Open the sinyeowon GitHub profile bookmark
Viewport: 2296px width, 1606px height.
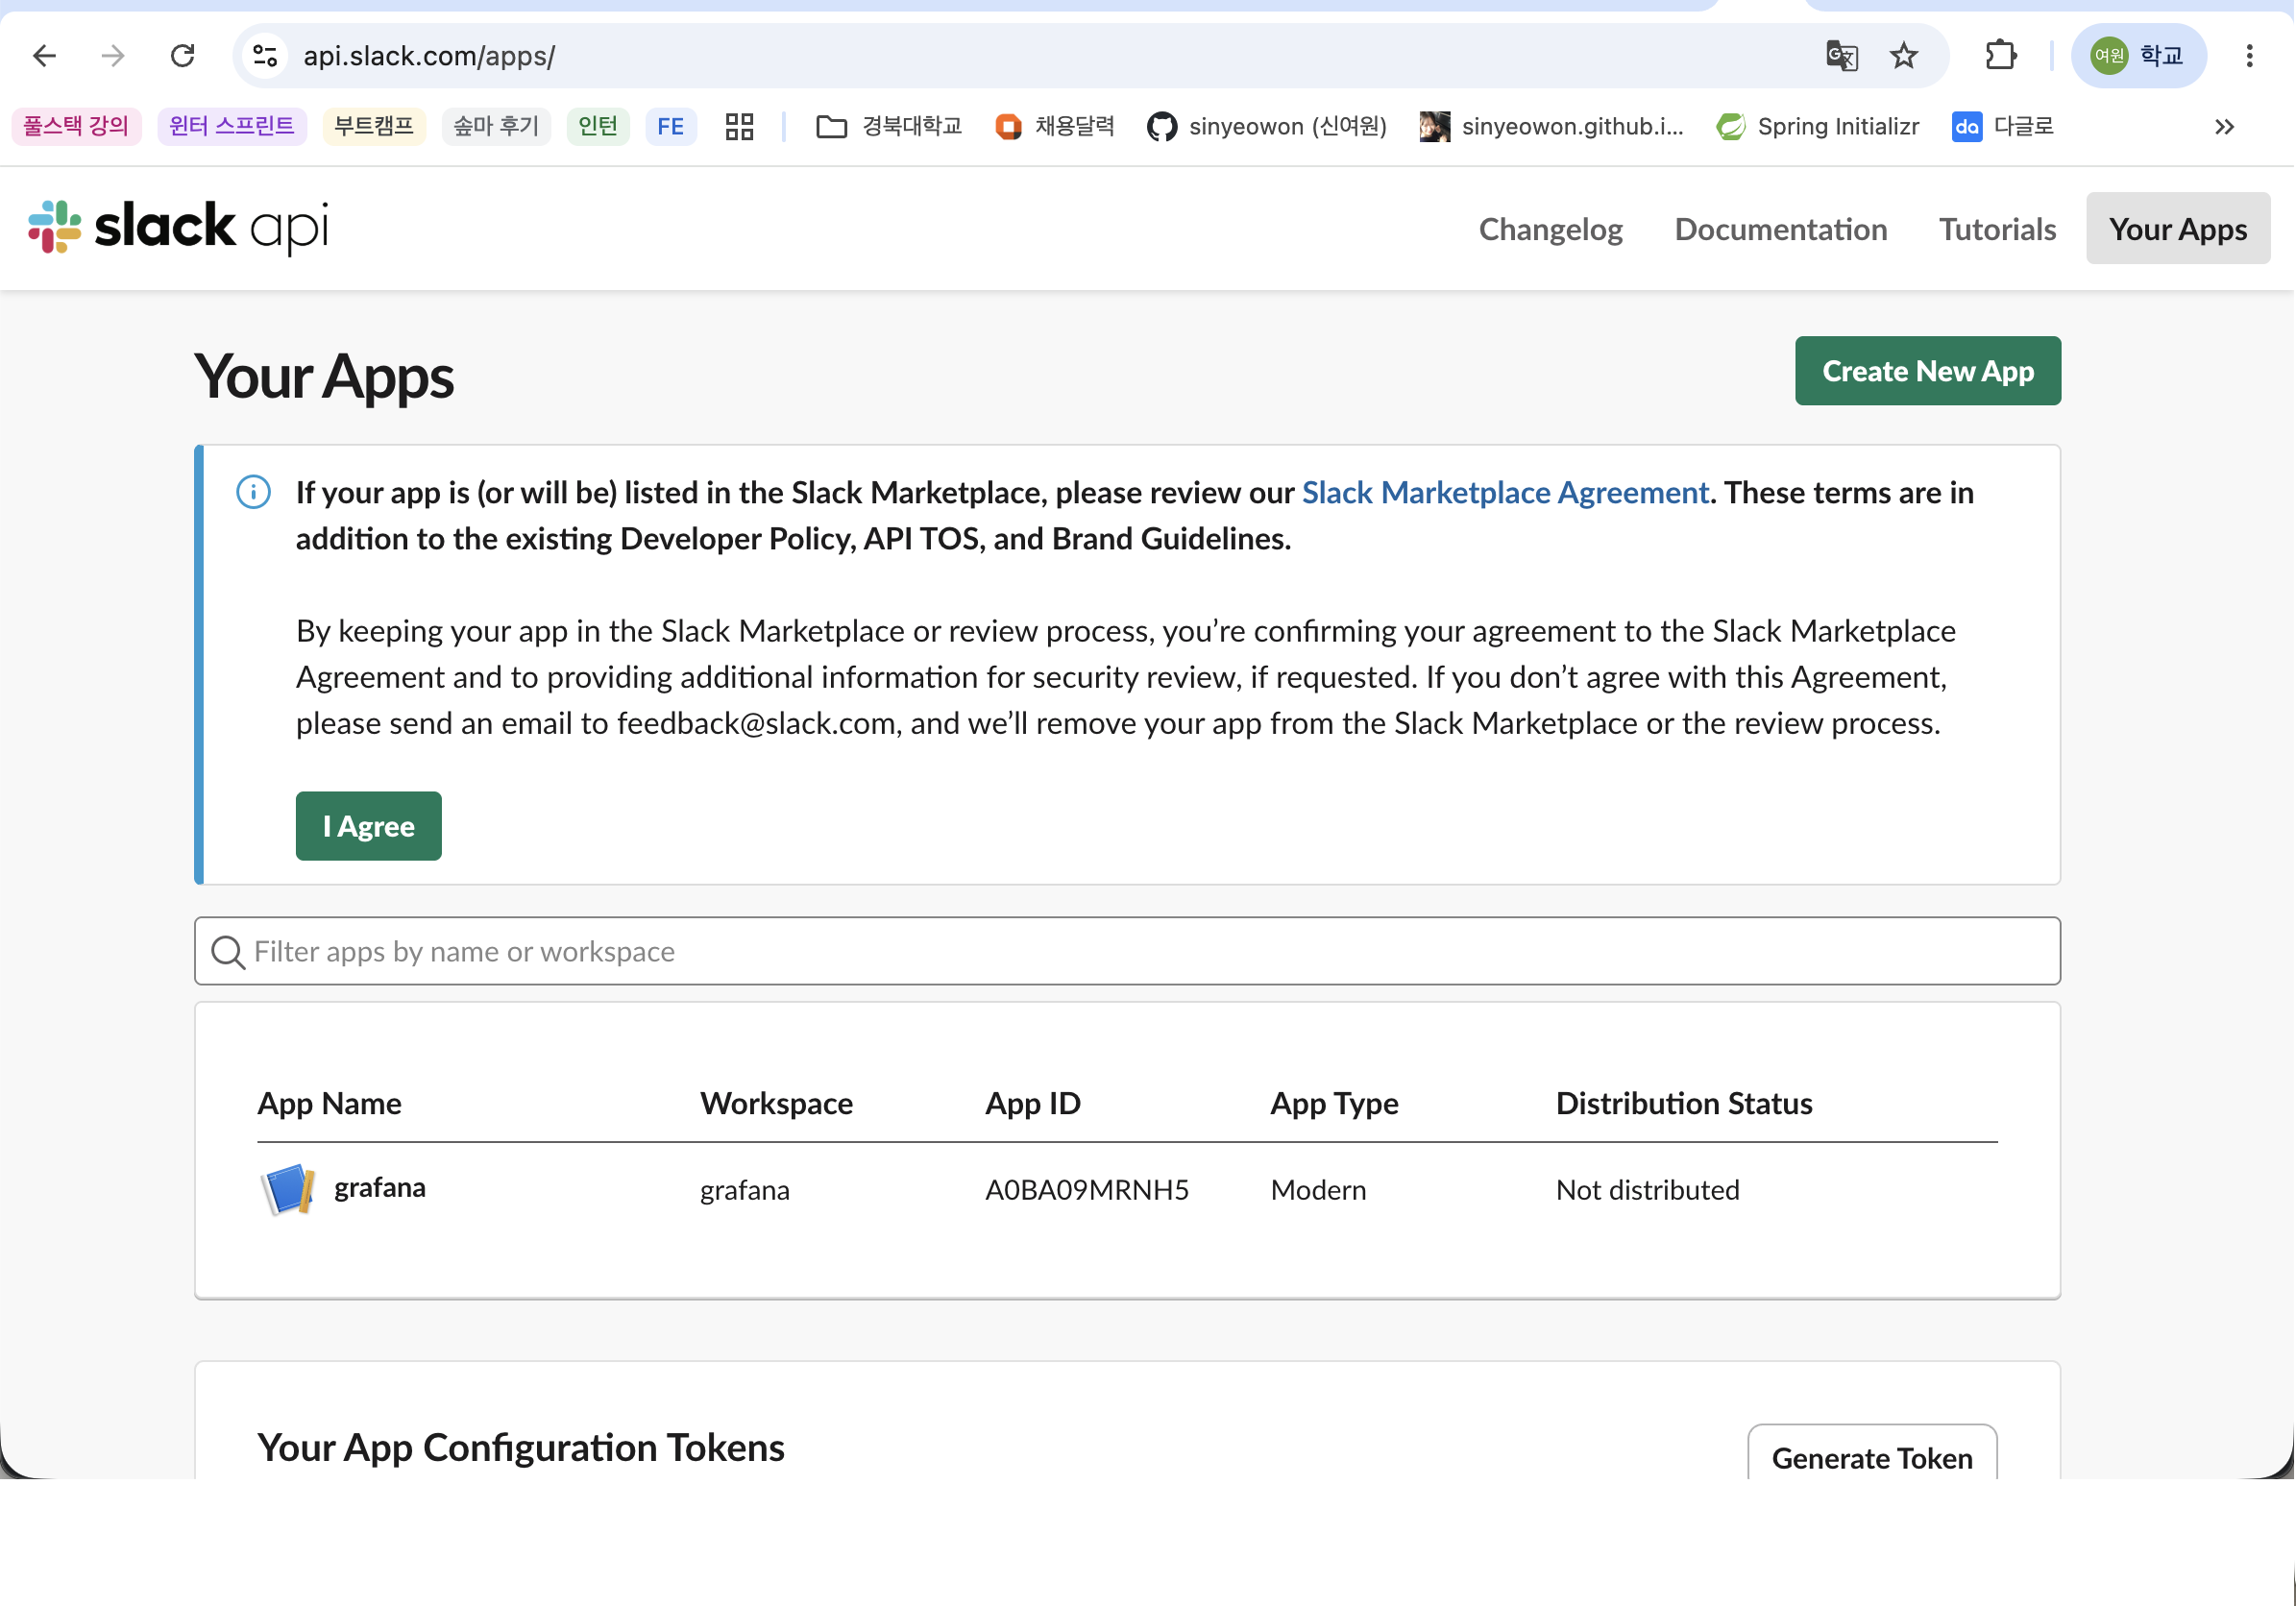click(1267, 127)
